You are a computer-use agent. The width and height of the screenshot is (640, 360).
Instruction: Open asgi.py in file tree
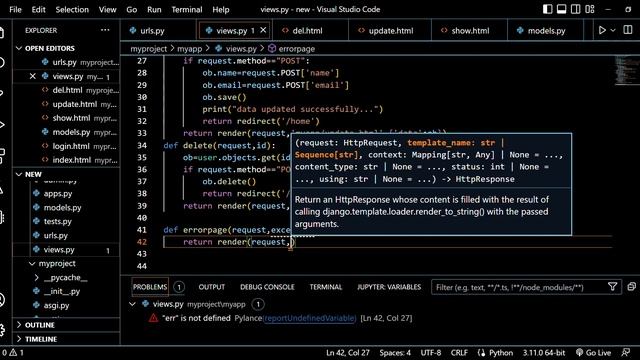[56, 305]
